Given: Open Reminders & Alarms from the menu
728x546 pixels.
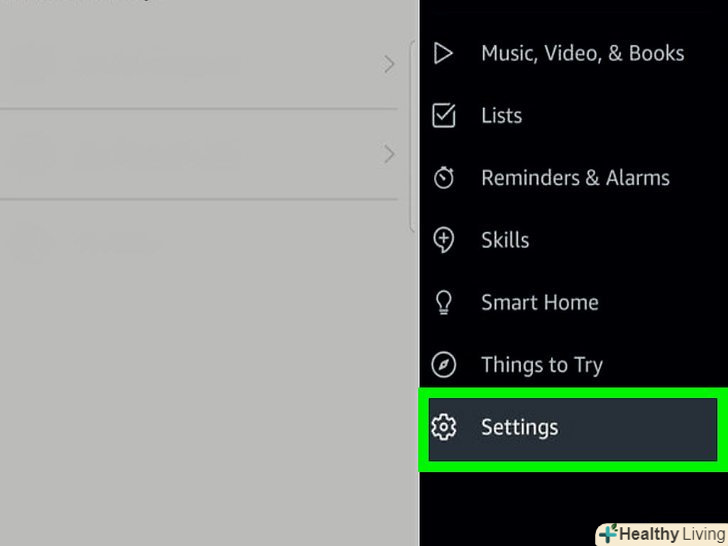Looking at the screenshot, I should tap(575, 178).
